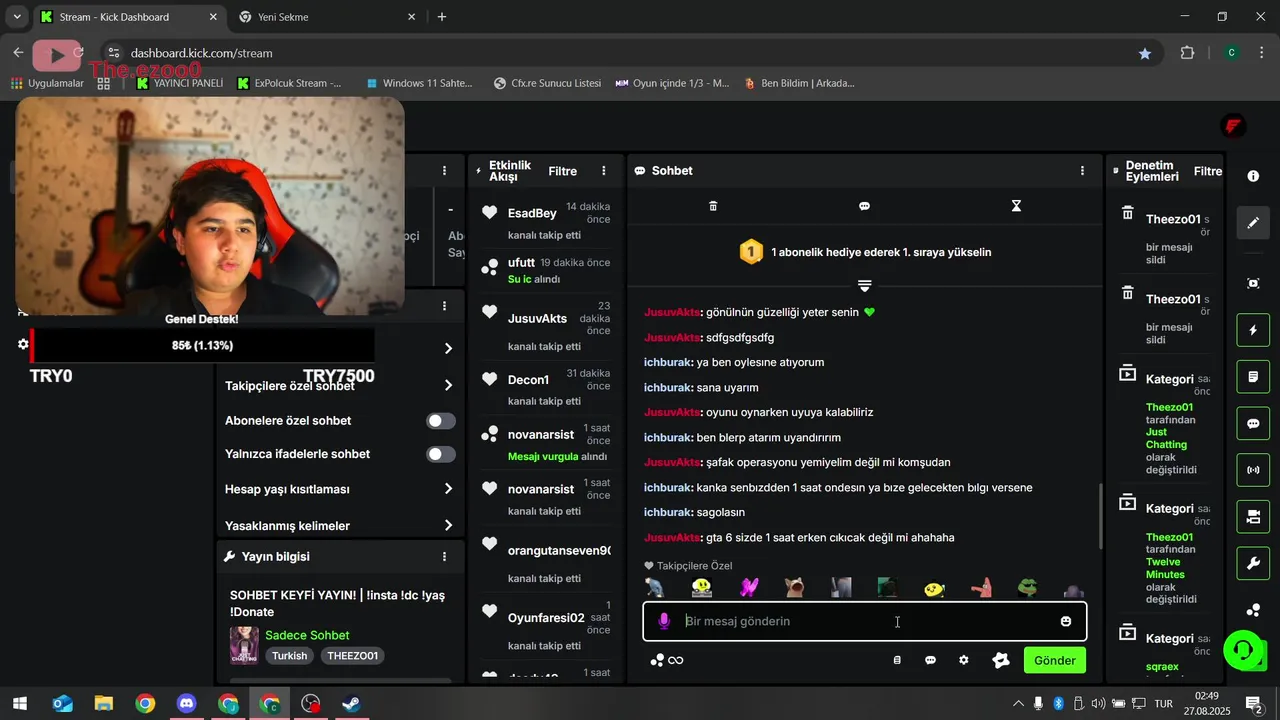Open chat settings gear below message box
This screenshot has height=720, width=1280.
[x=963, y=660]
